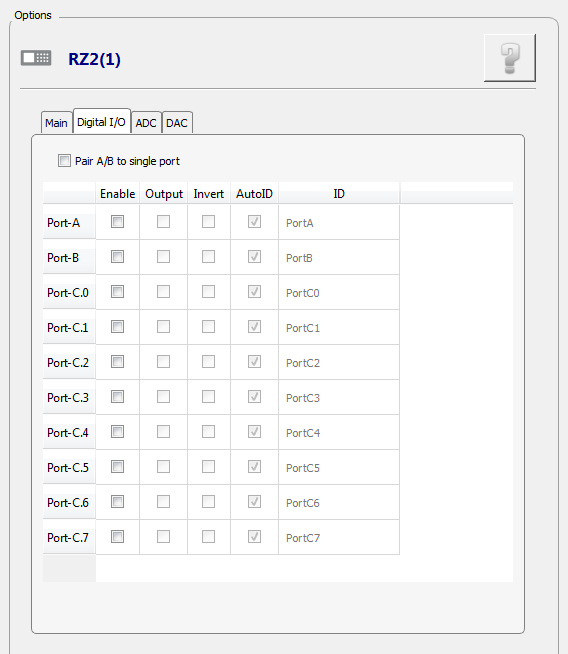Uncheck AutoID for Port-B
The width and height of the screenshot is (568, 654).
pos(254,257)
